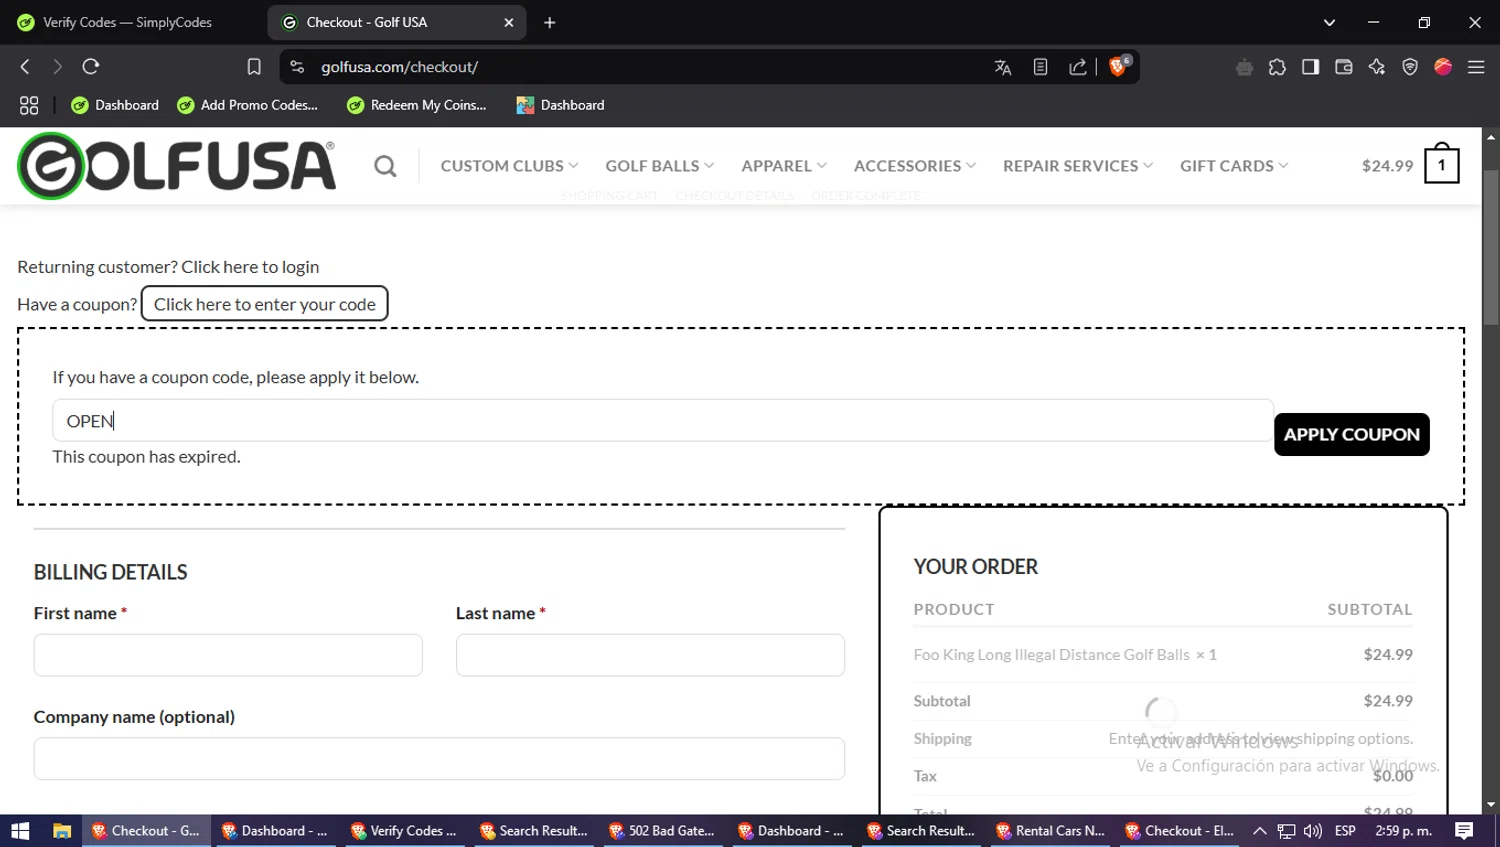Expand the Golf Balls menu
Viewport: 1500px width, 847px height.
659,166
